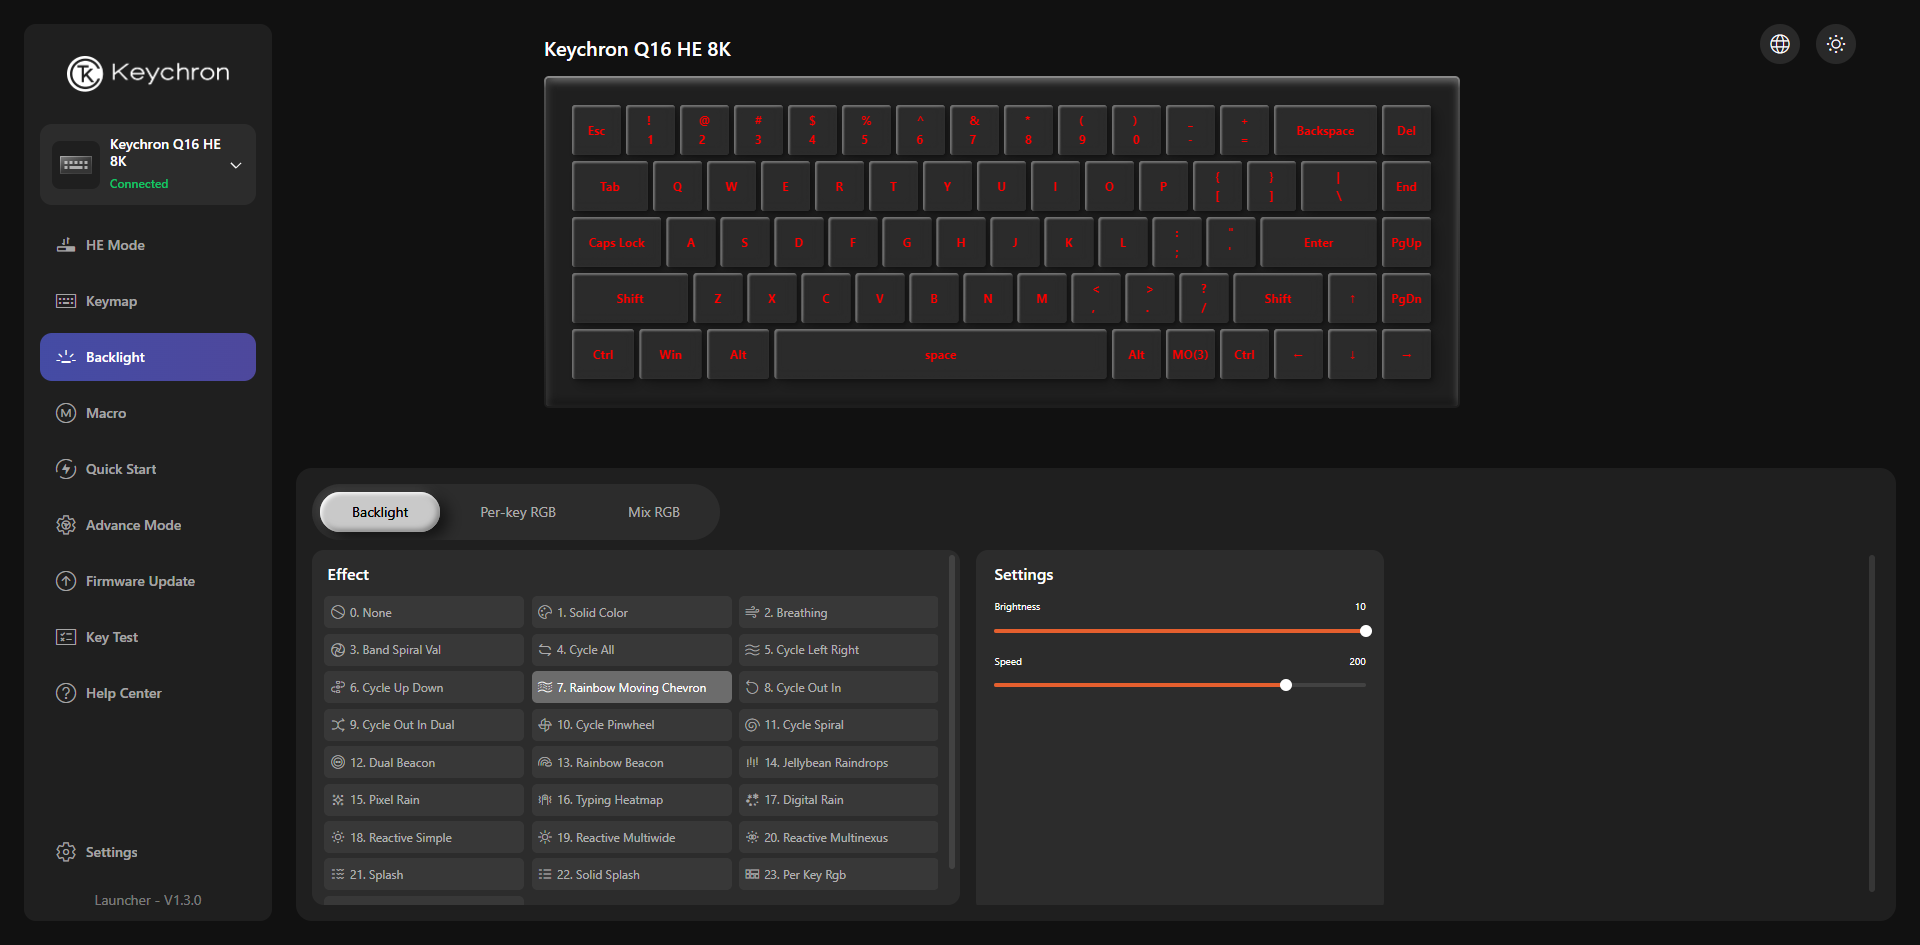Pick the Typing Heatmap effect
The image size is (1920, 945).
point(631,800)
